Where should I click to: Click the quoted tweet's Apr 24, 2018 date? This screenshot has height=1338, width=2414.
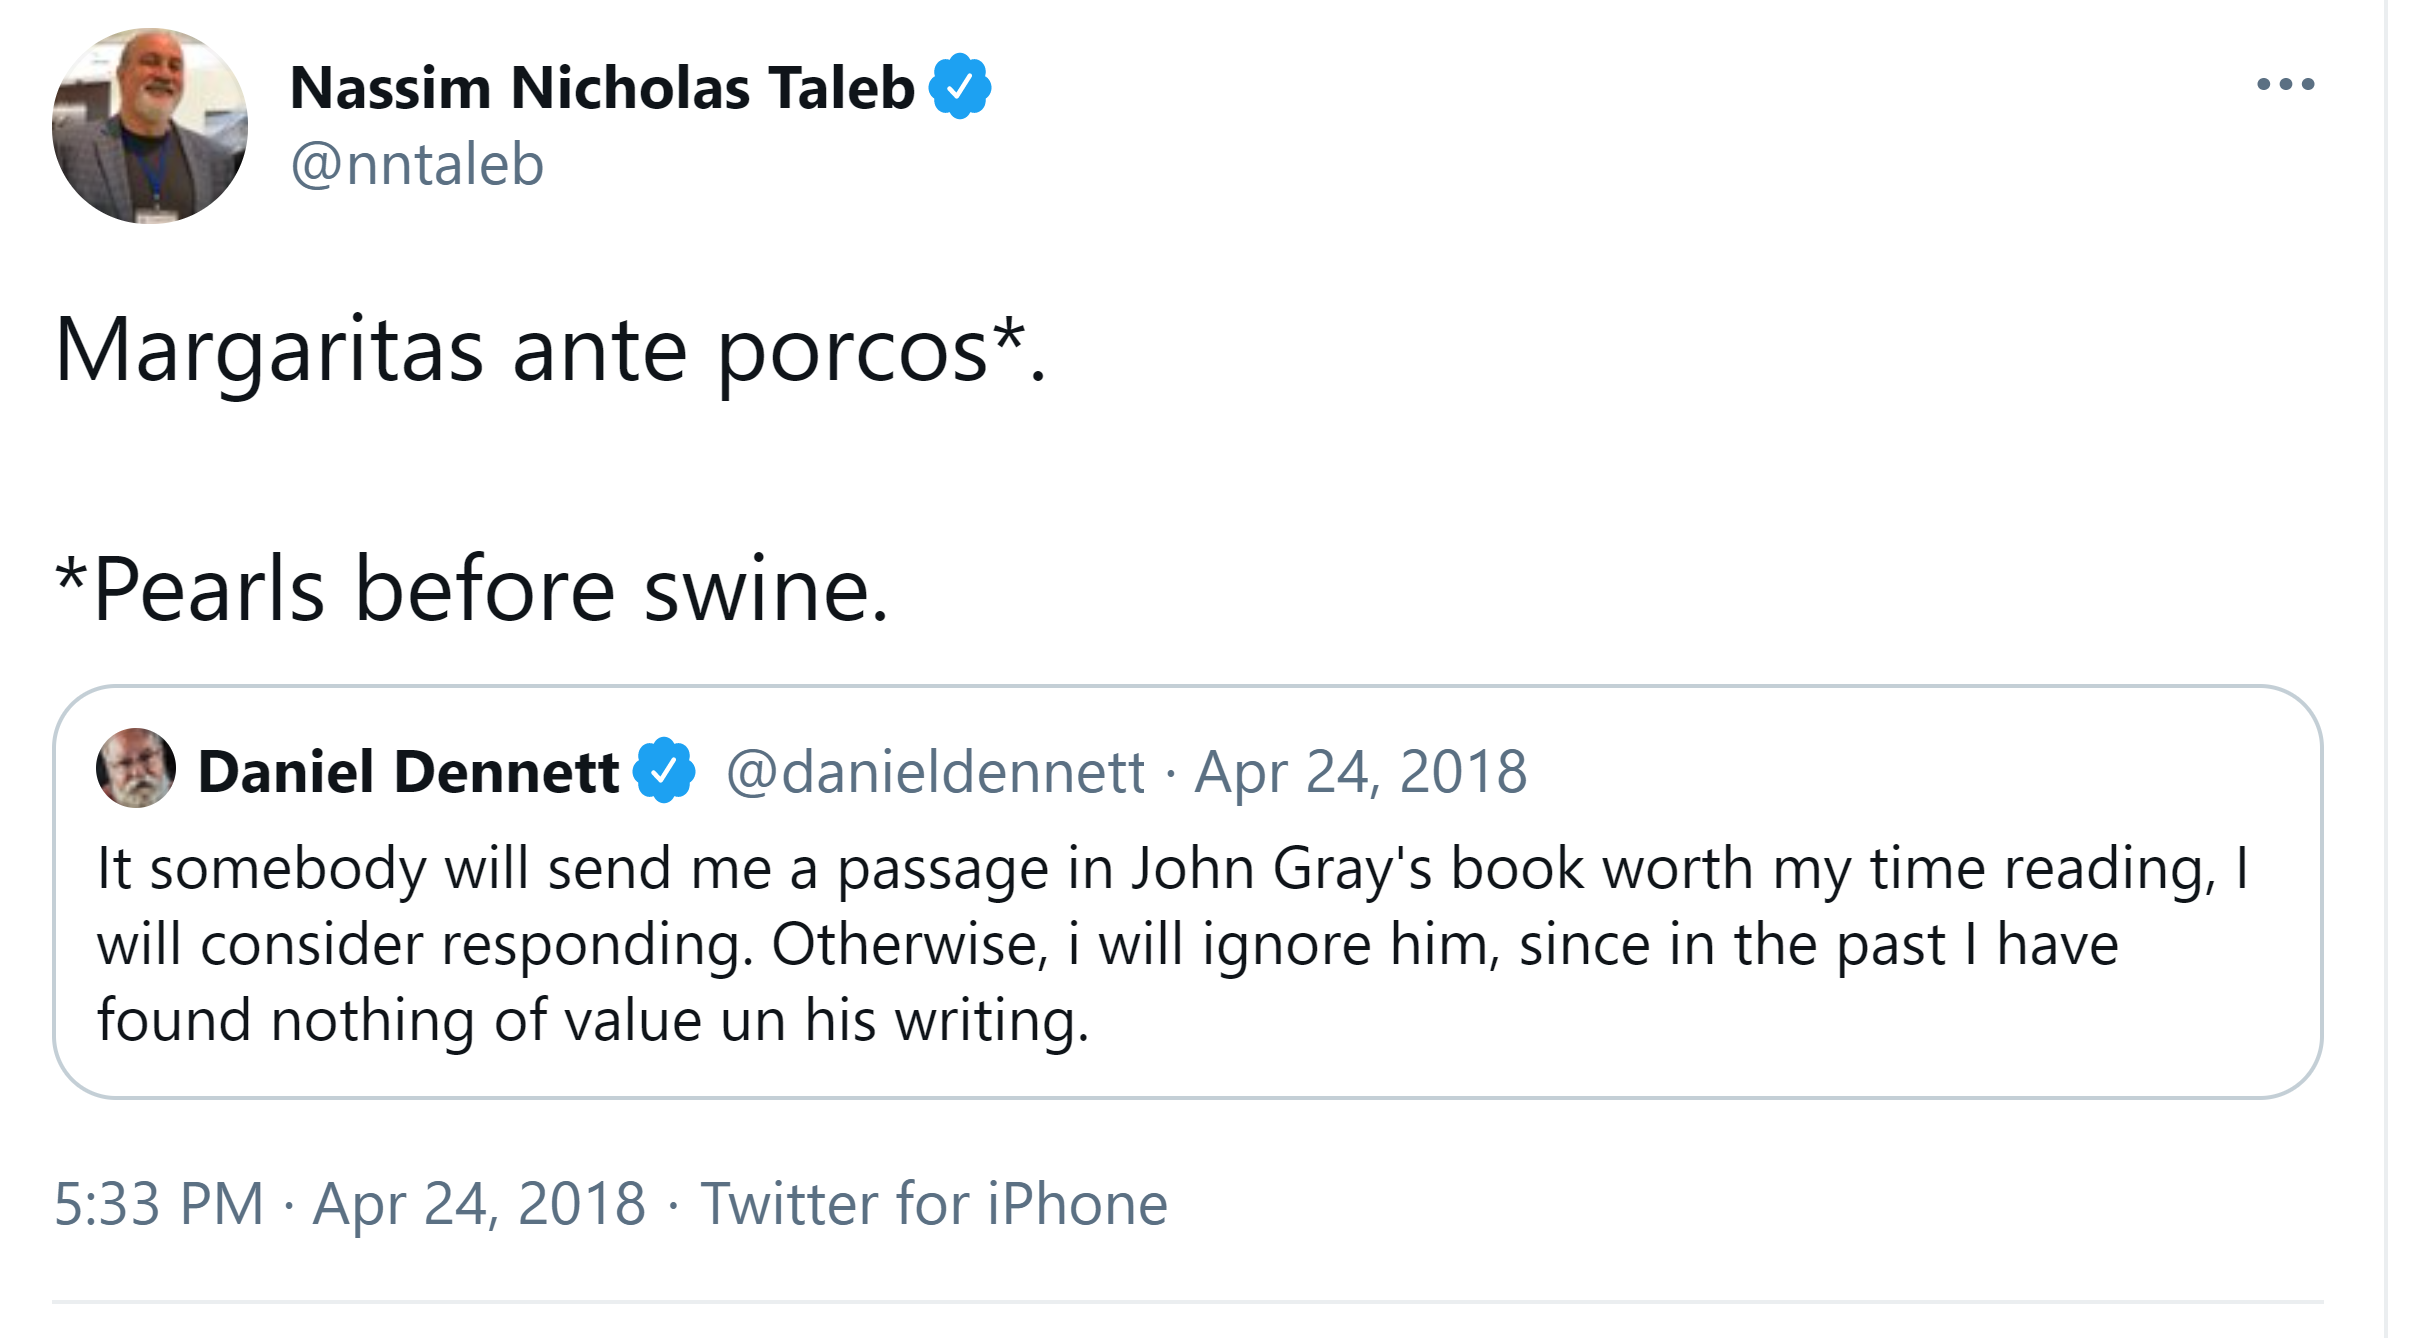[x=1361, y=772]
